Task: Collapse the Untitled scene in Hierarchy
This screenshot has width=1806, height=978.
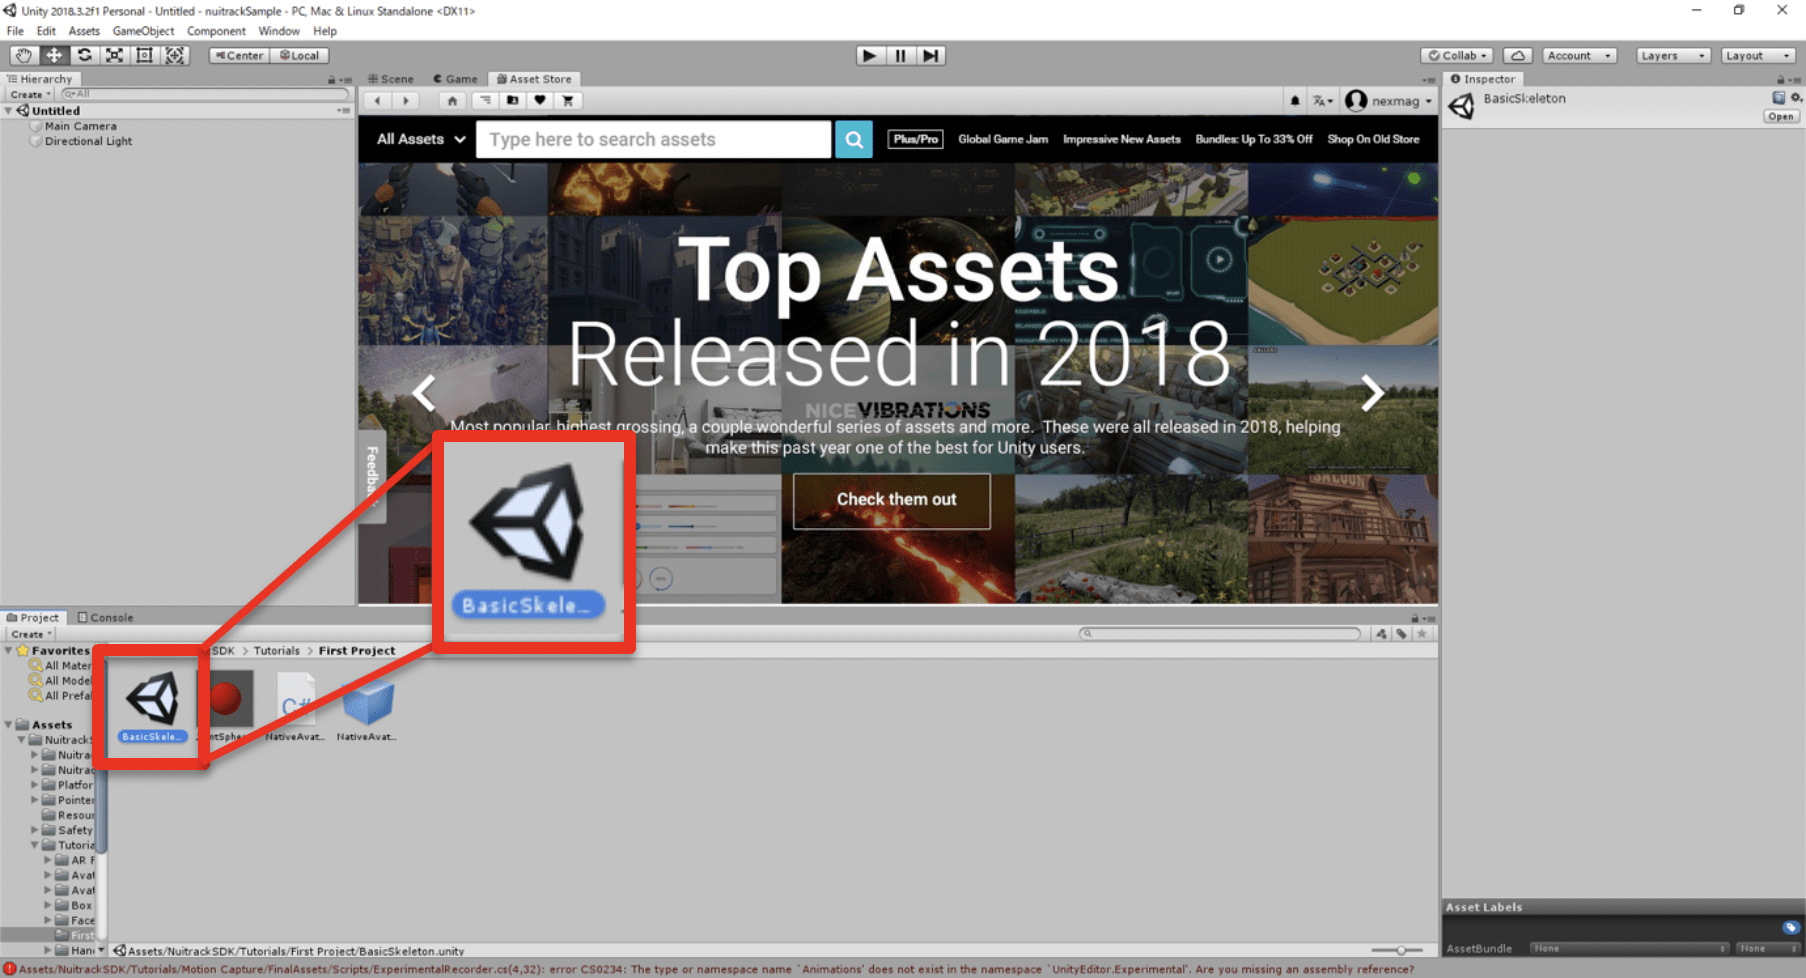Action: 9,111
